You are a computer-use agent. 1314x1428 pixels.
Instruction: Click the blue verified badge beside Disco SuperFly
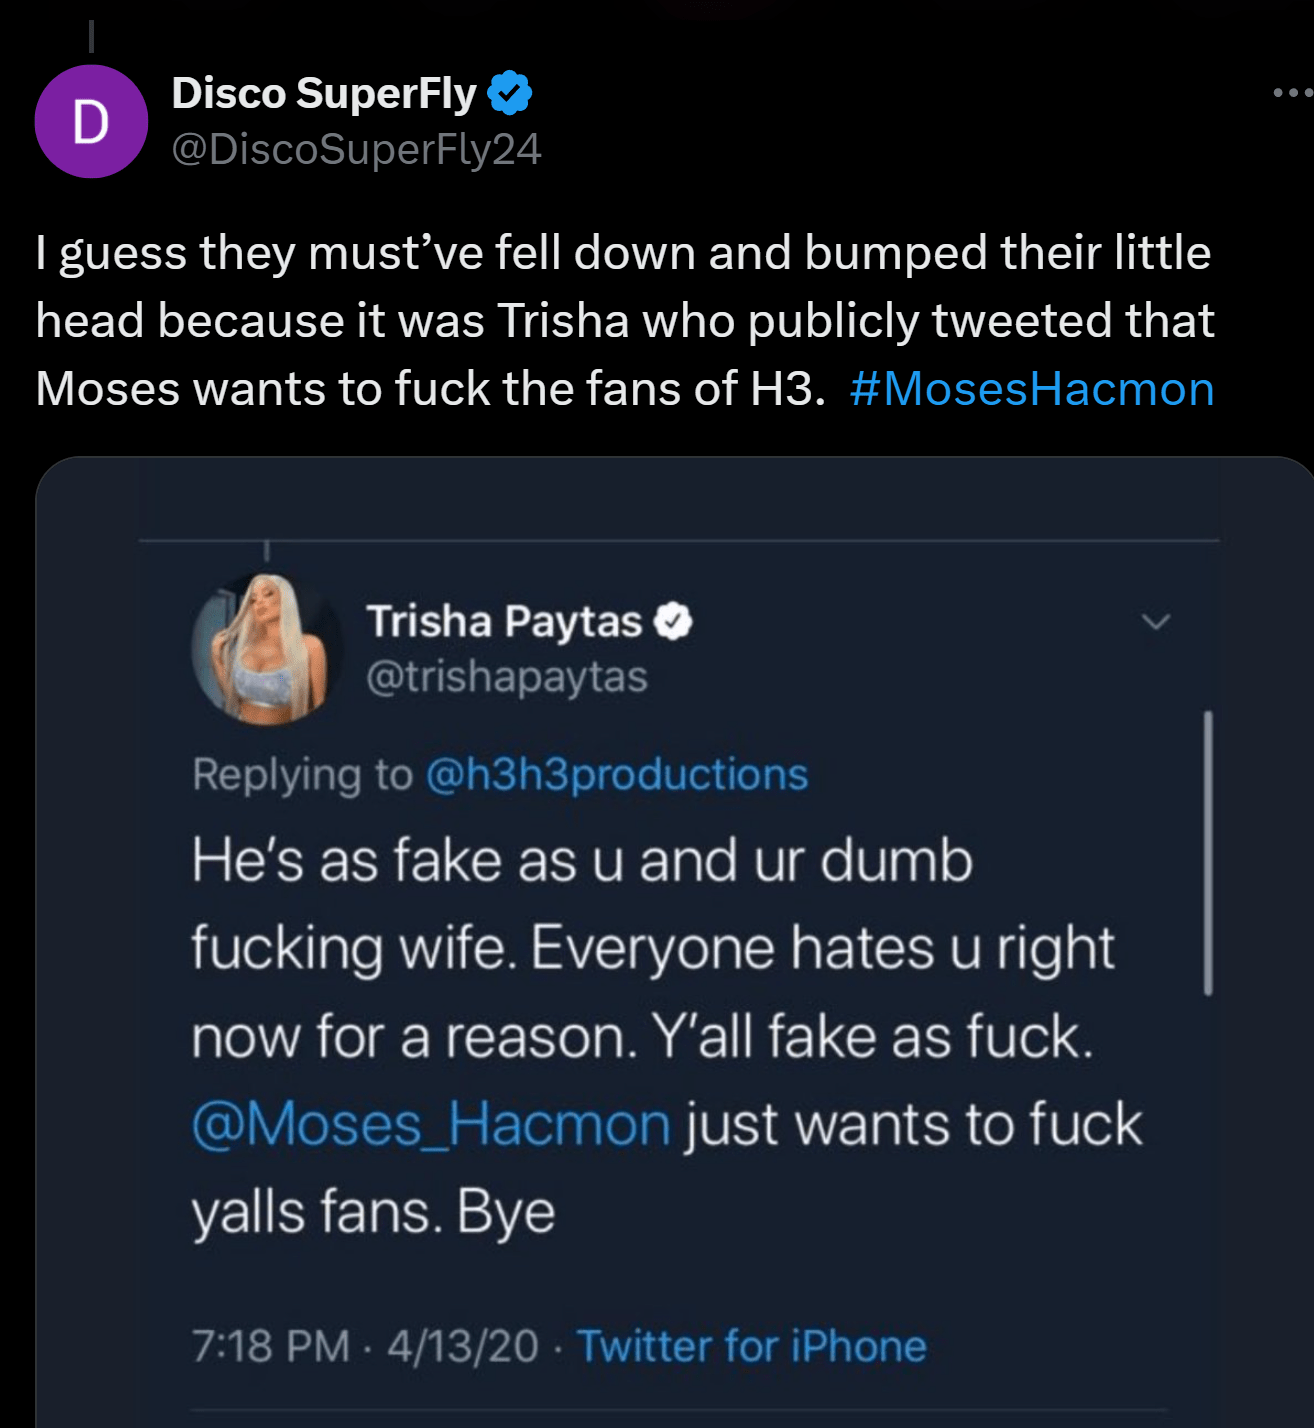coord(509,93)
